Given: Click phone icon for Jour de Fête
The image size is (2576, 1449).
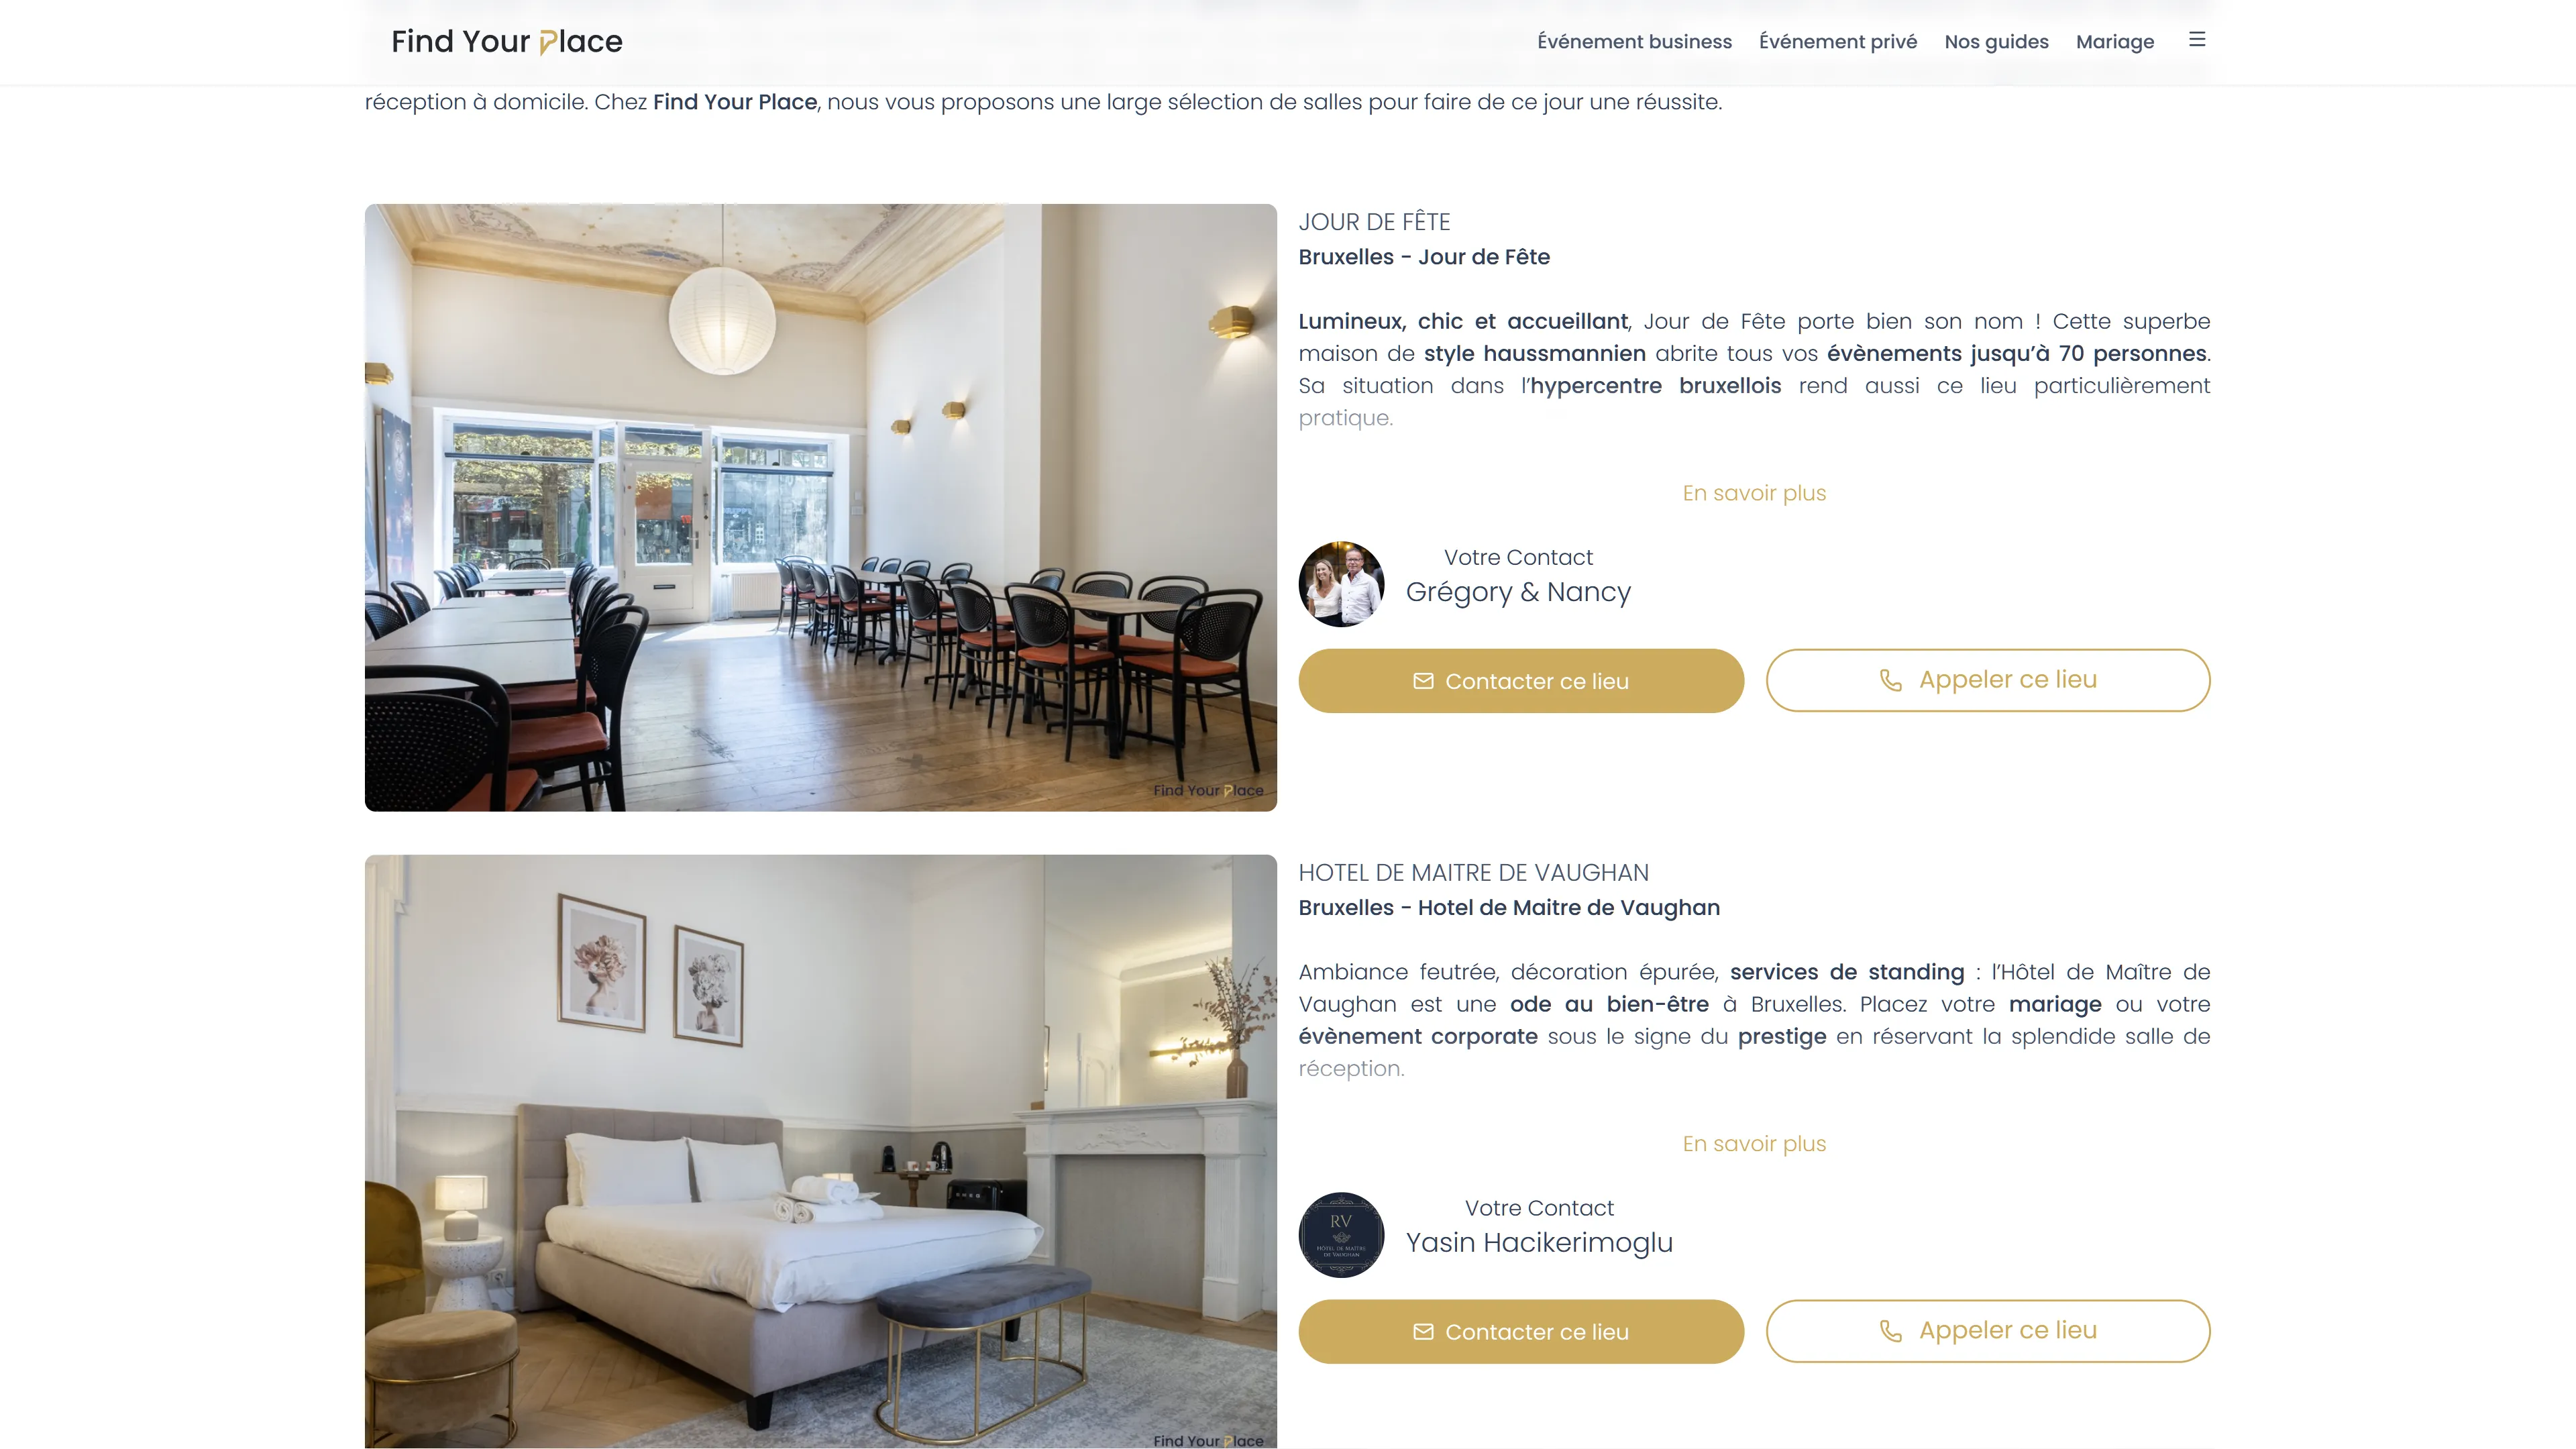Looking at the screenshot, I should (x=1890, y=680).
